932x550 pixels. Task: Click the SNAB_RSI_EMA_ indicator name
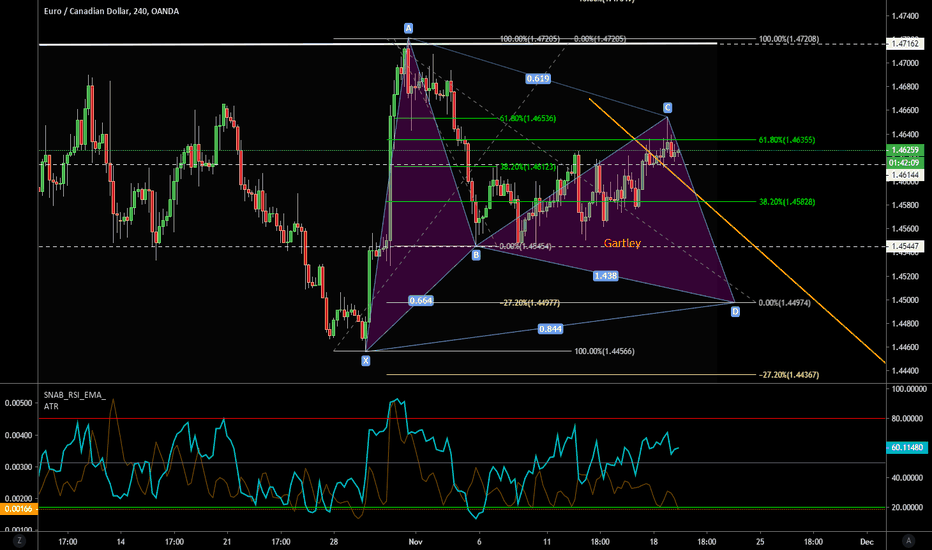[75, 396]
